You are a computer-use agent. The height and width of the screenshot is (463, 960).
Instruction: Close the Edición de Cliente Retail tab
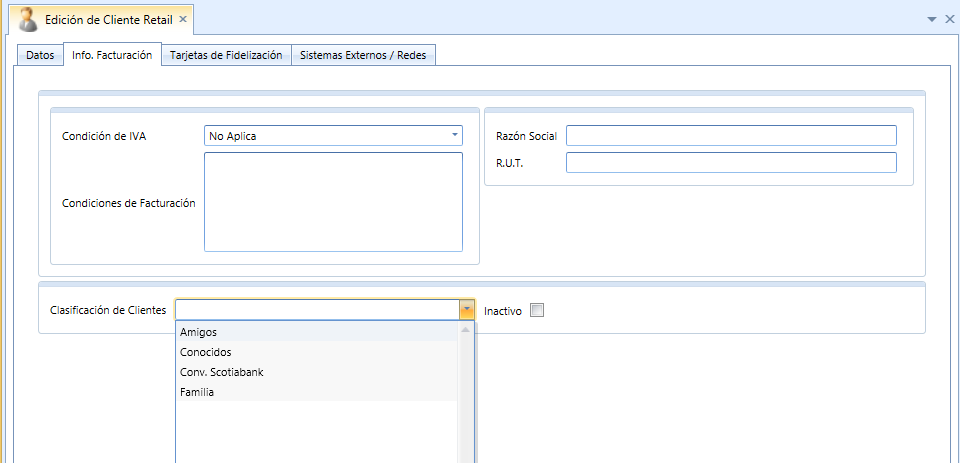(182, 20)
